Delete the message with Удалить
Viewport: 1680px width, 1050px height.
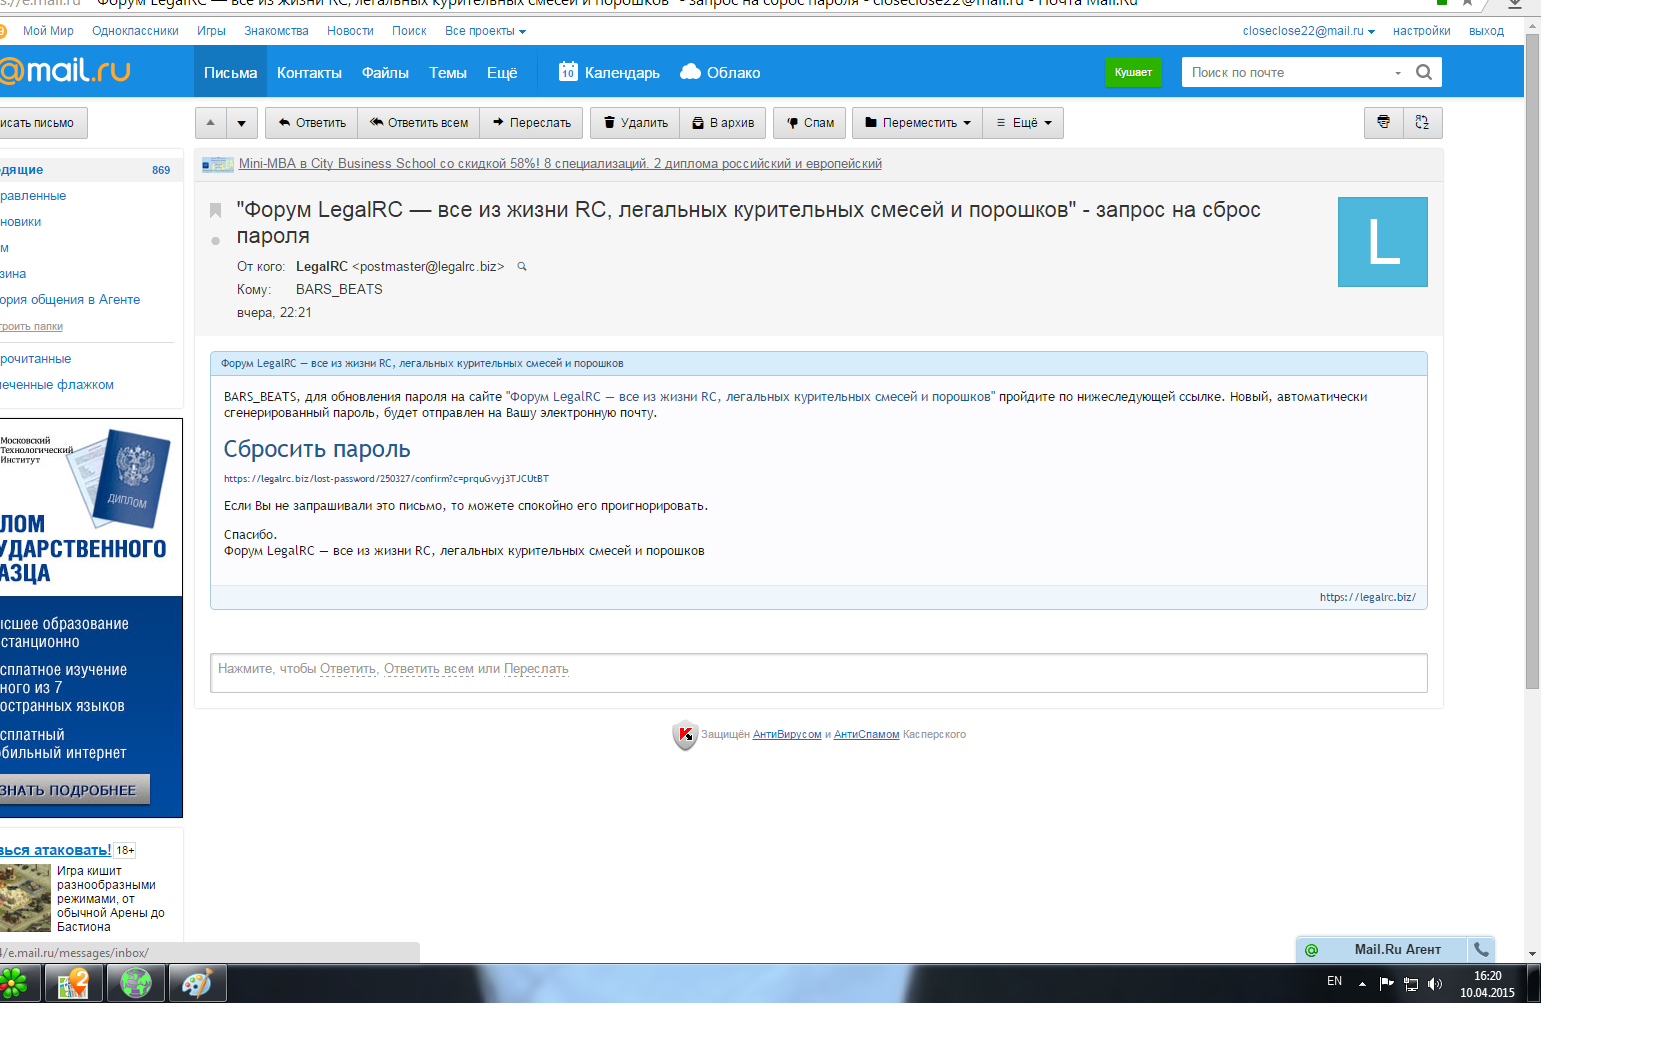click(636, 123)
